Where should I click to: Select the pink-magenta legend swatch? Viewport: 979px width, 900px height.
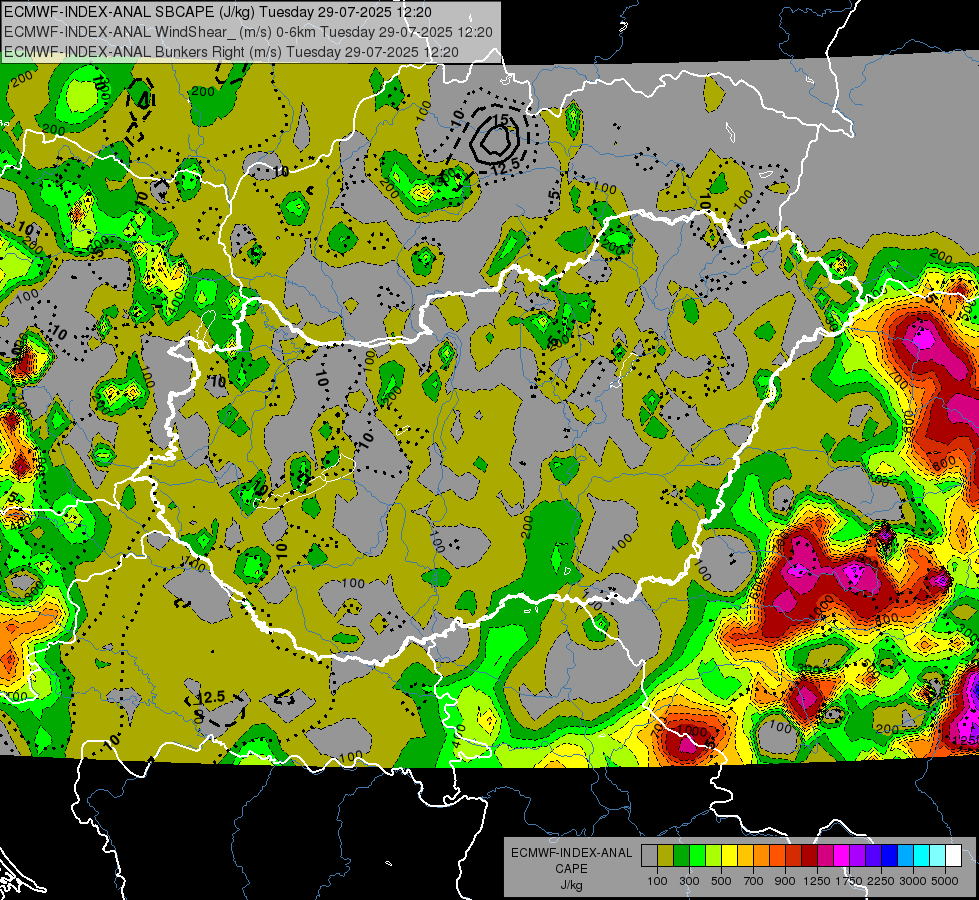pyautogui.click(x=825, y=856)
